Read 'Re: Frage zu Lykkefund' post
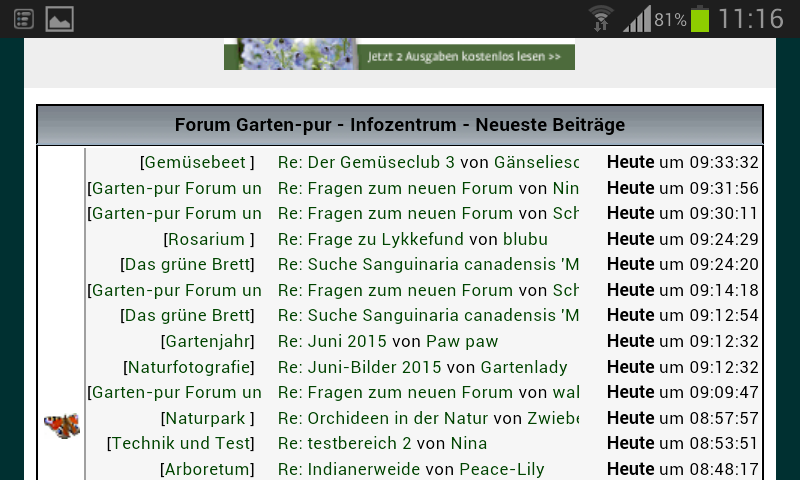Screen dimensions: 800x480 [x=370, y=239]
